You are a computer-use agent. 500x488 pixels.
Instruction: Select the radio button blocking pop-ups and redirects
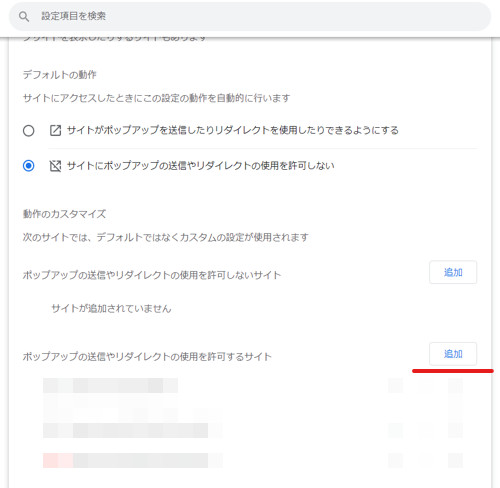(29, 166)
